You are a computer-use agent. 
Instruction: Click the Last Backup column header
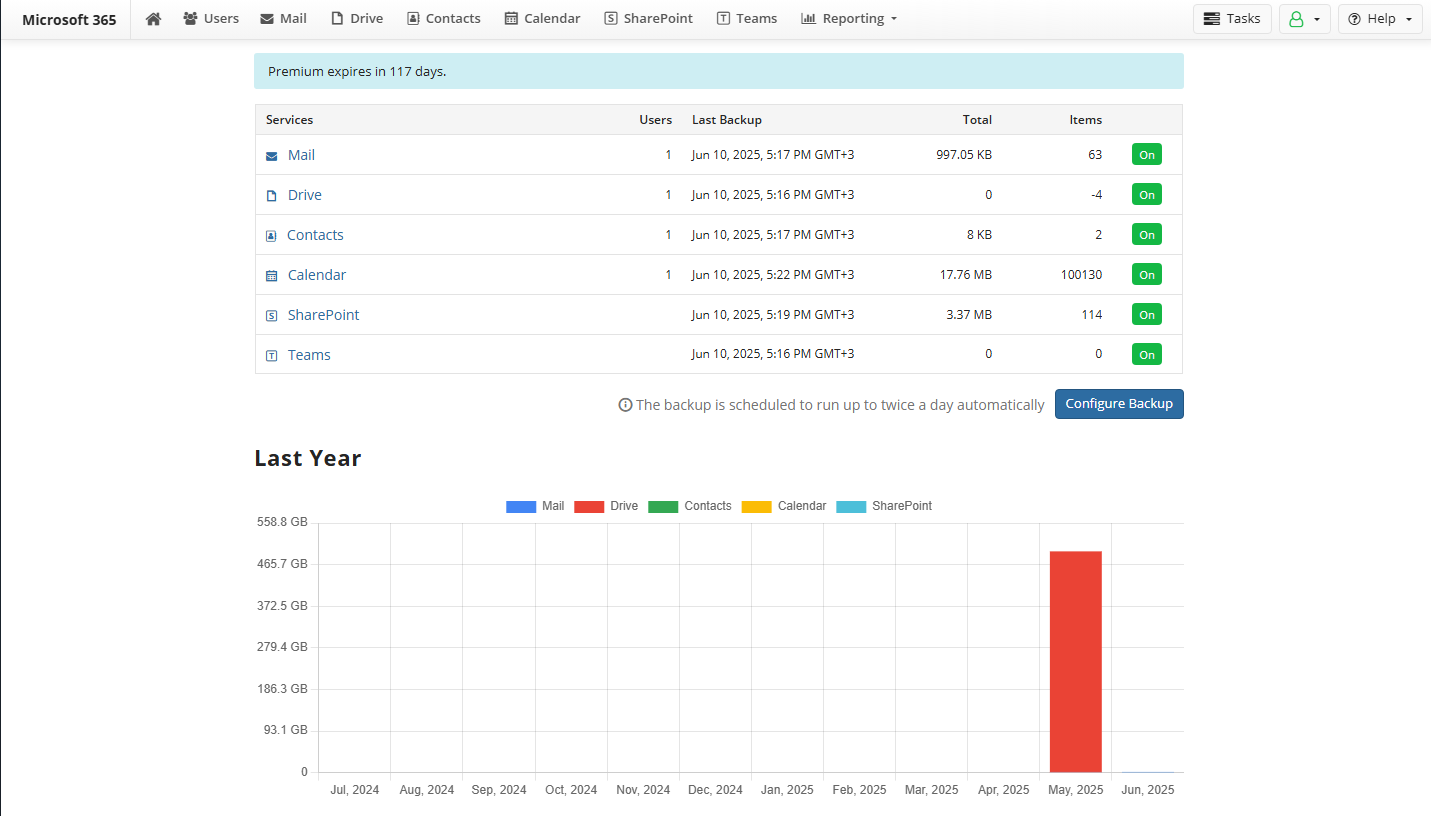click(x=727, y=120)
